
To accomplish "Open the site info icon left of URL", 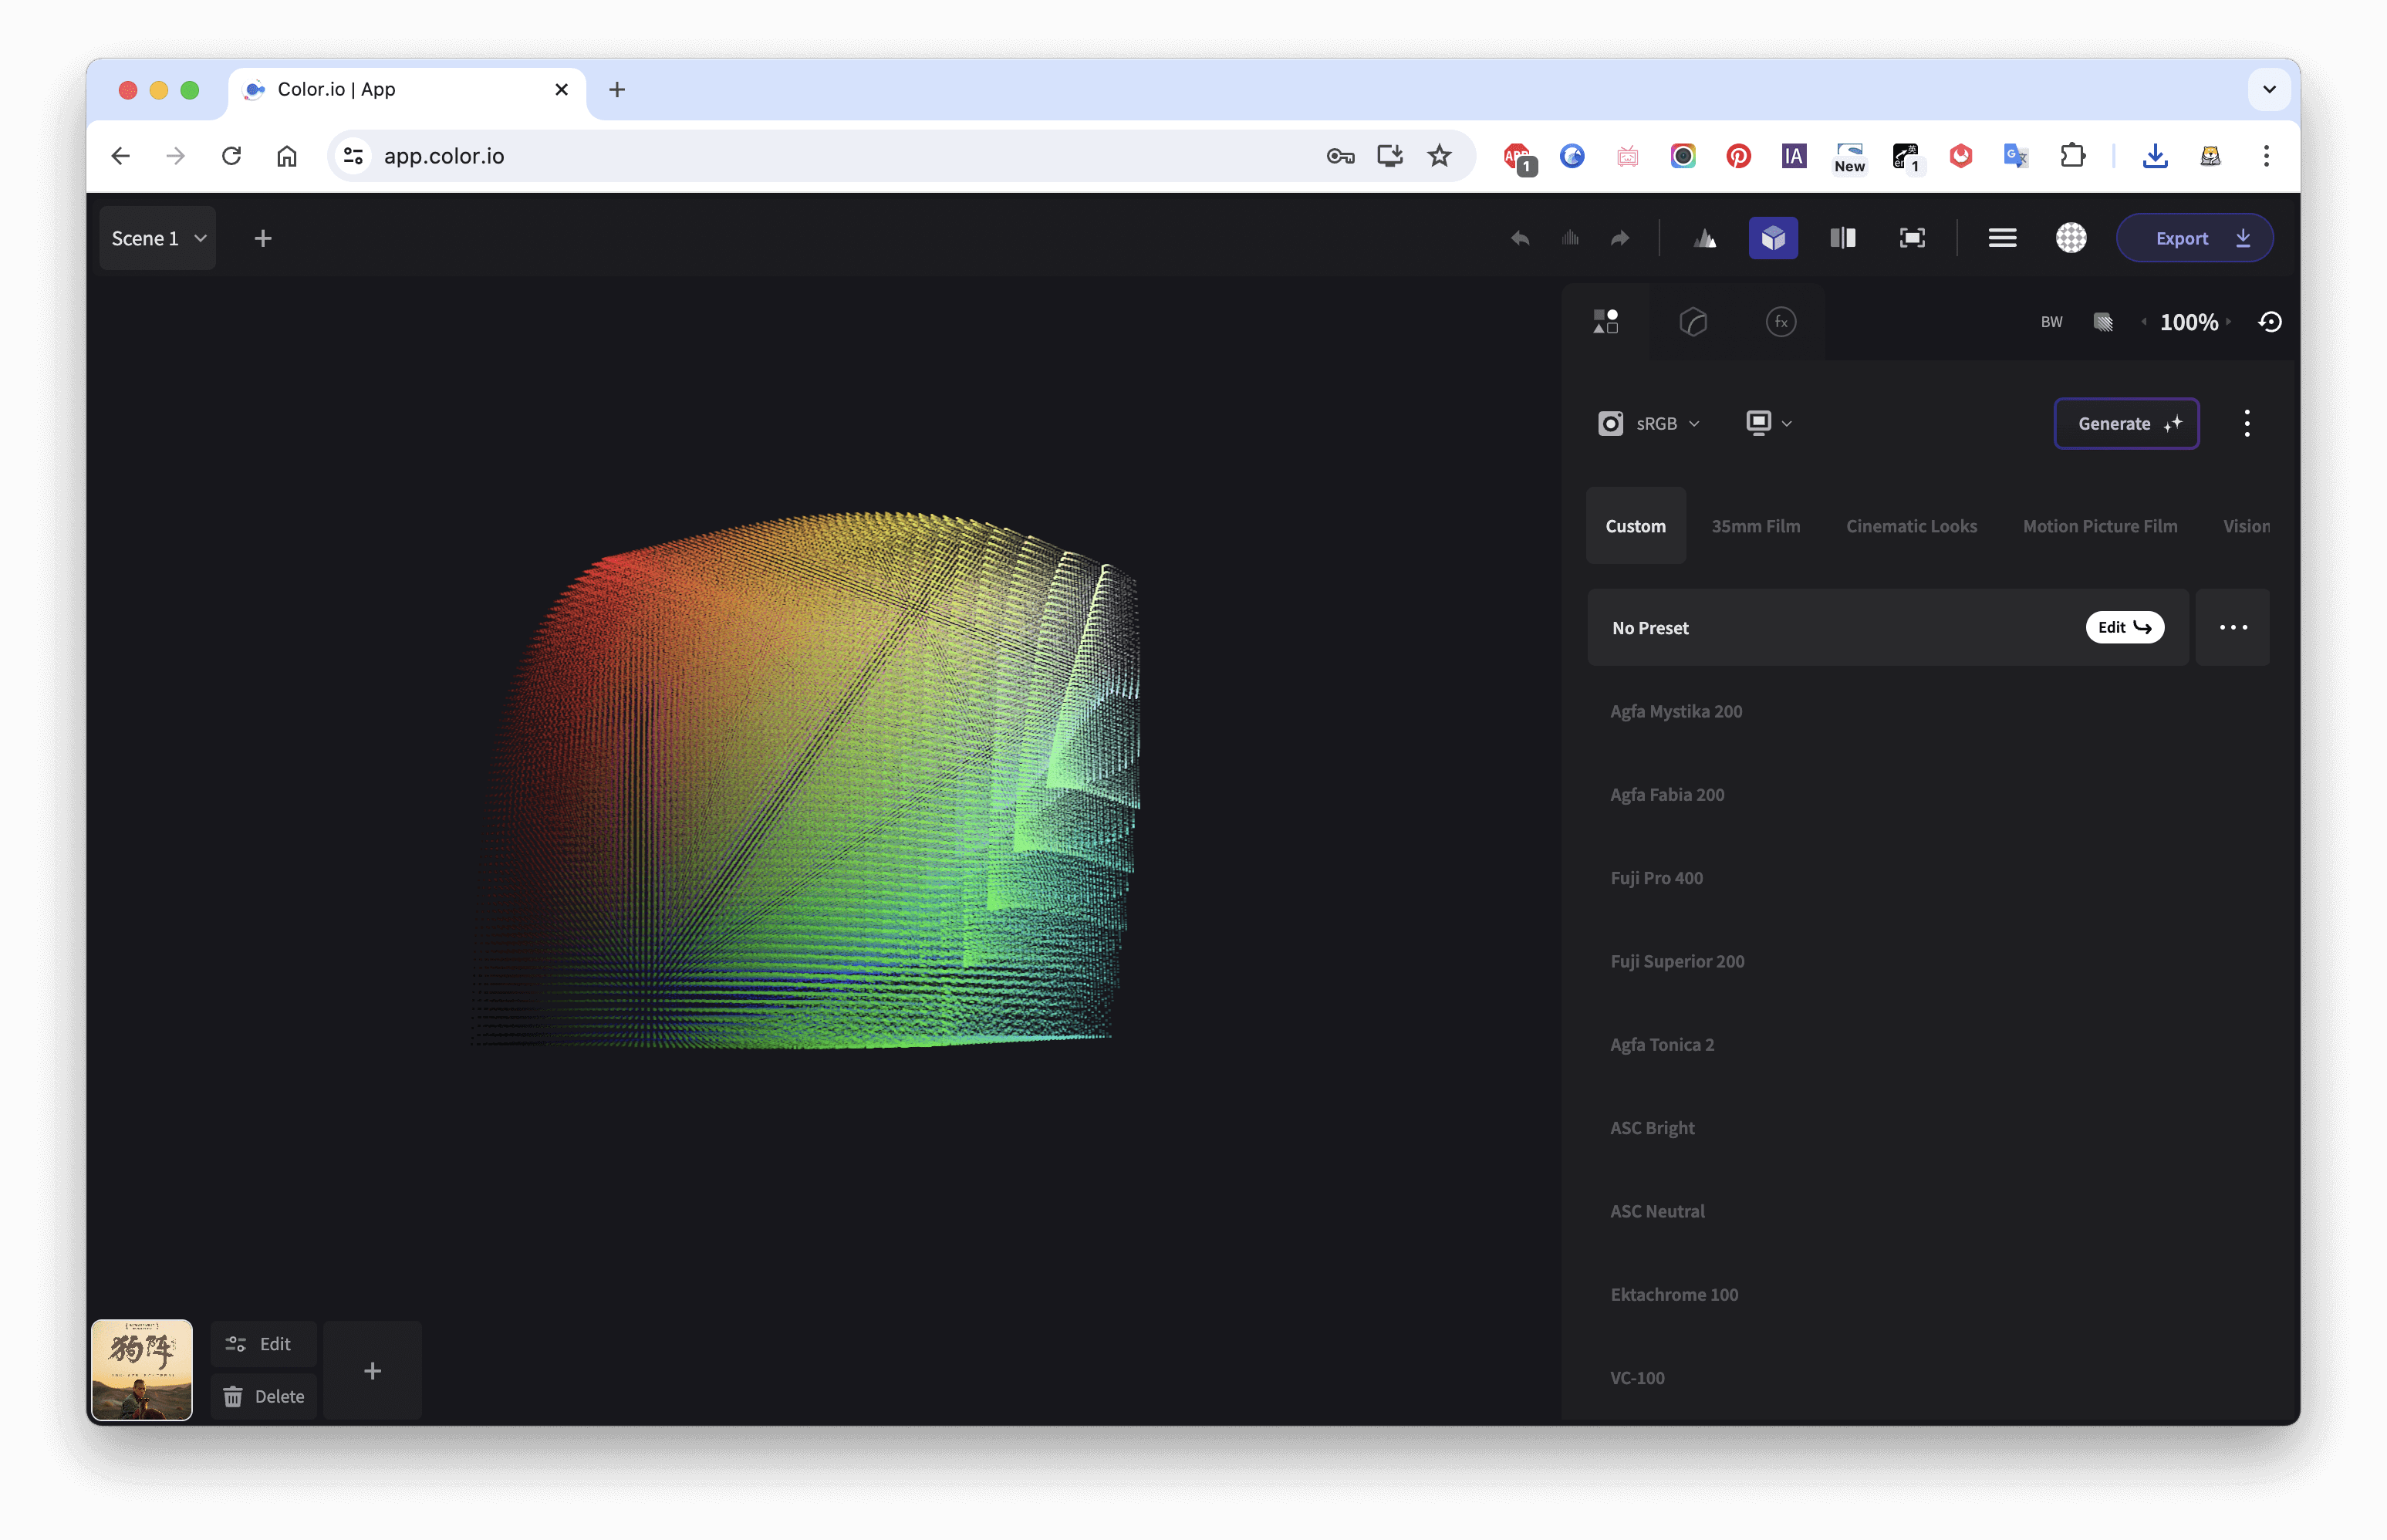I will click(x=353, y=156).
